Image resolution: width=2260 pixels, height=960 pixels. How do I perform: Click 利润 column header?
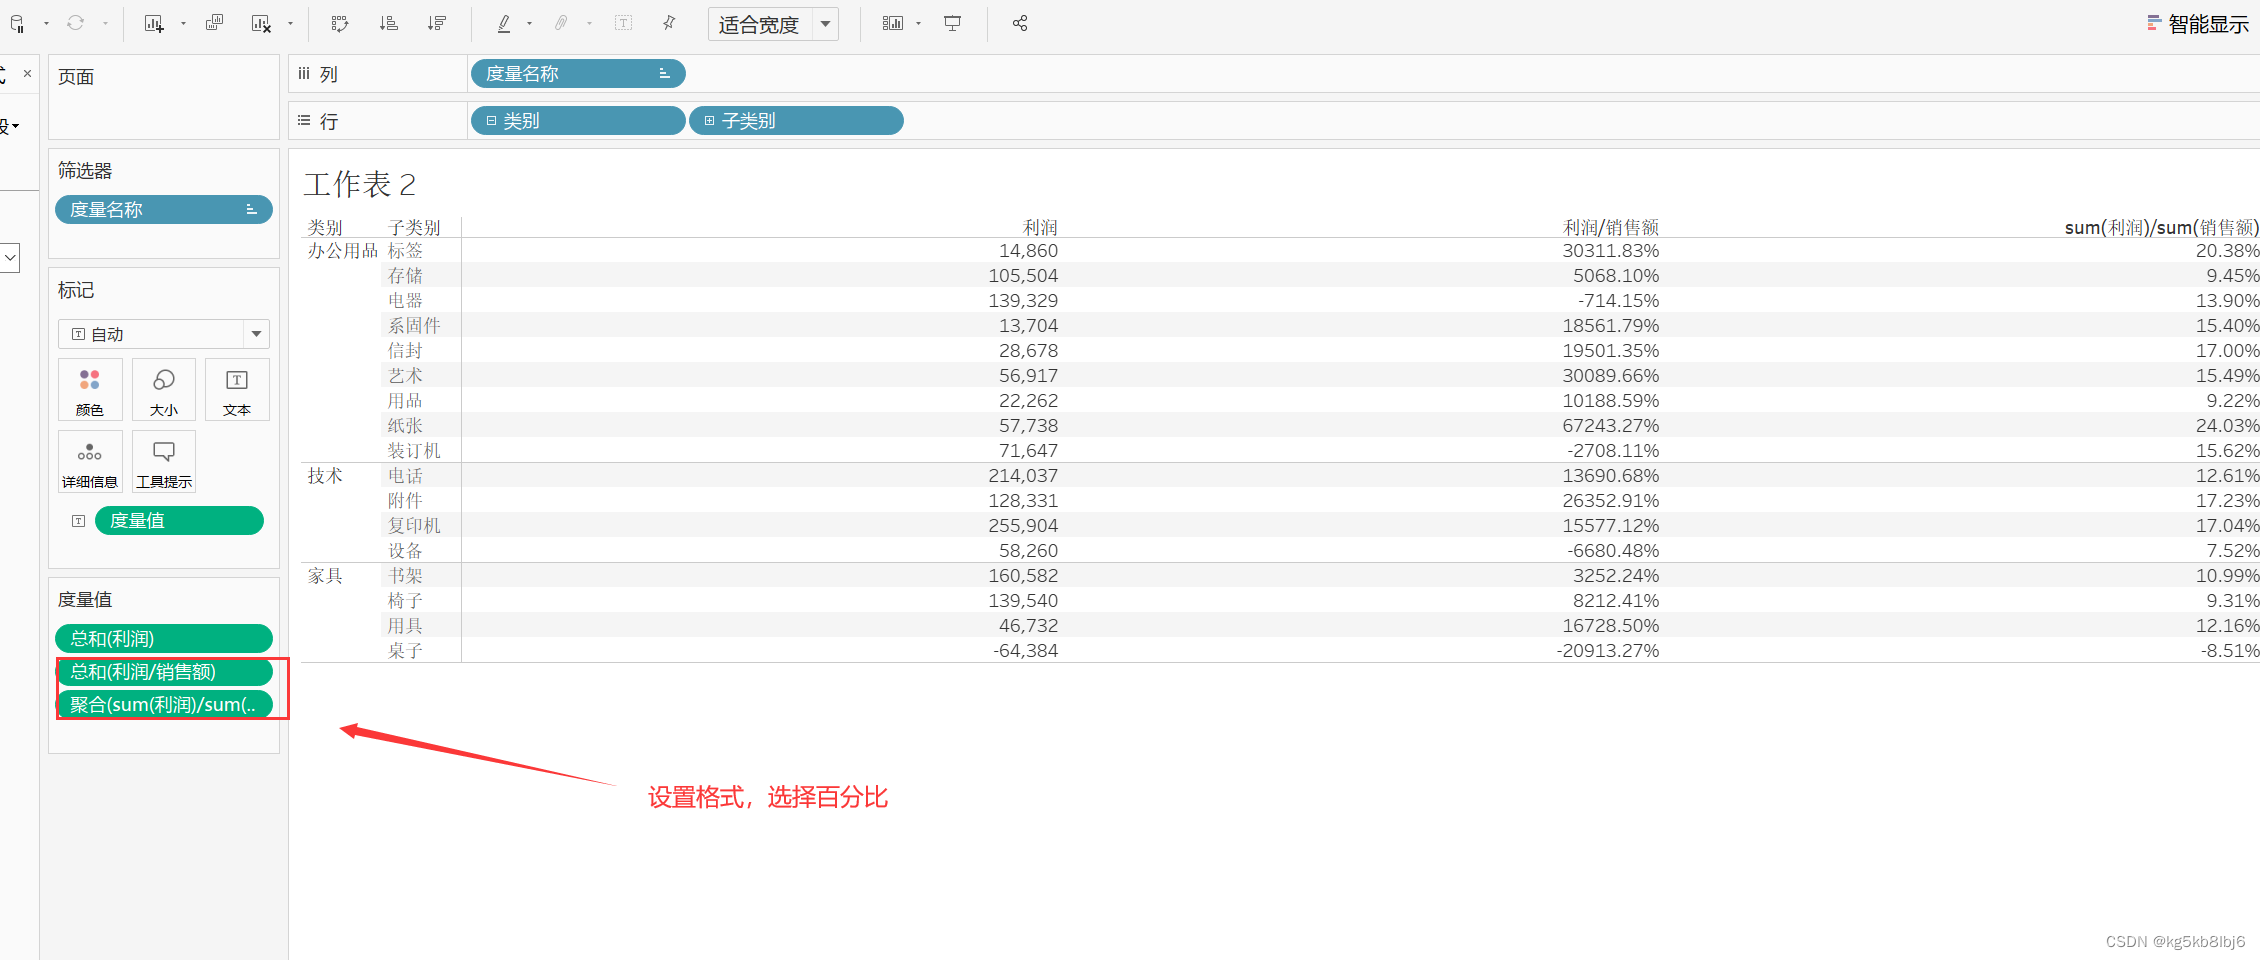tap(1040, 228)
